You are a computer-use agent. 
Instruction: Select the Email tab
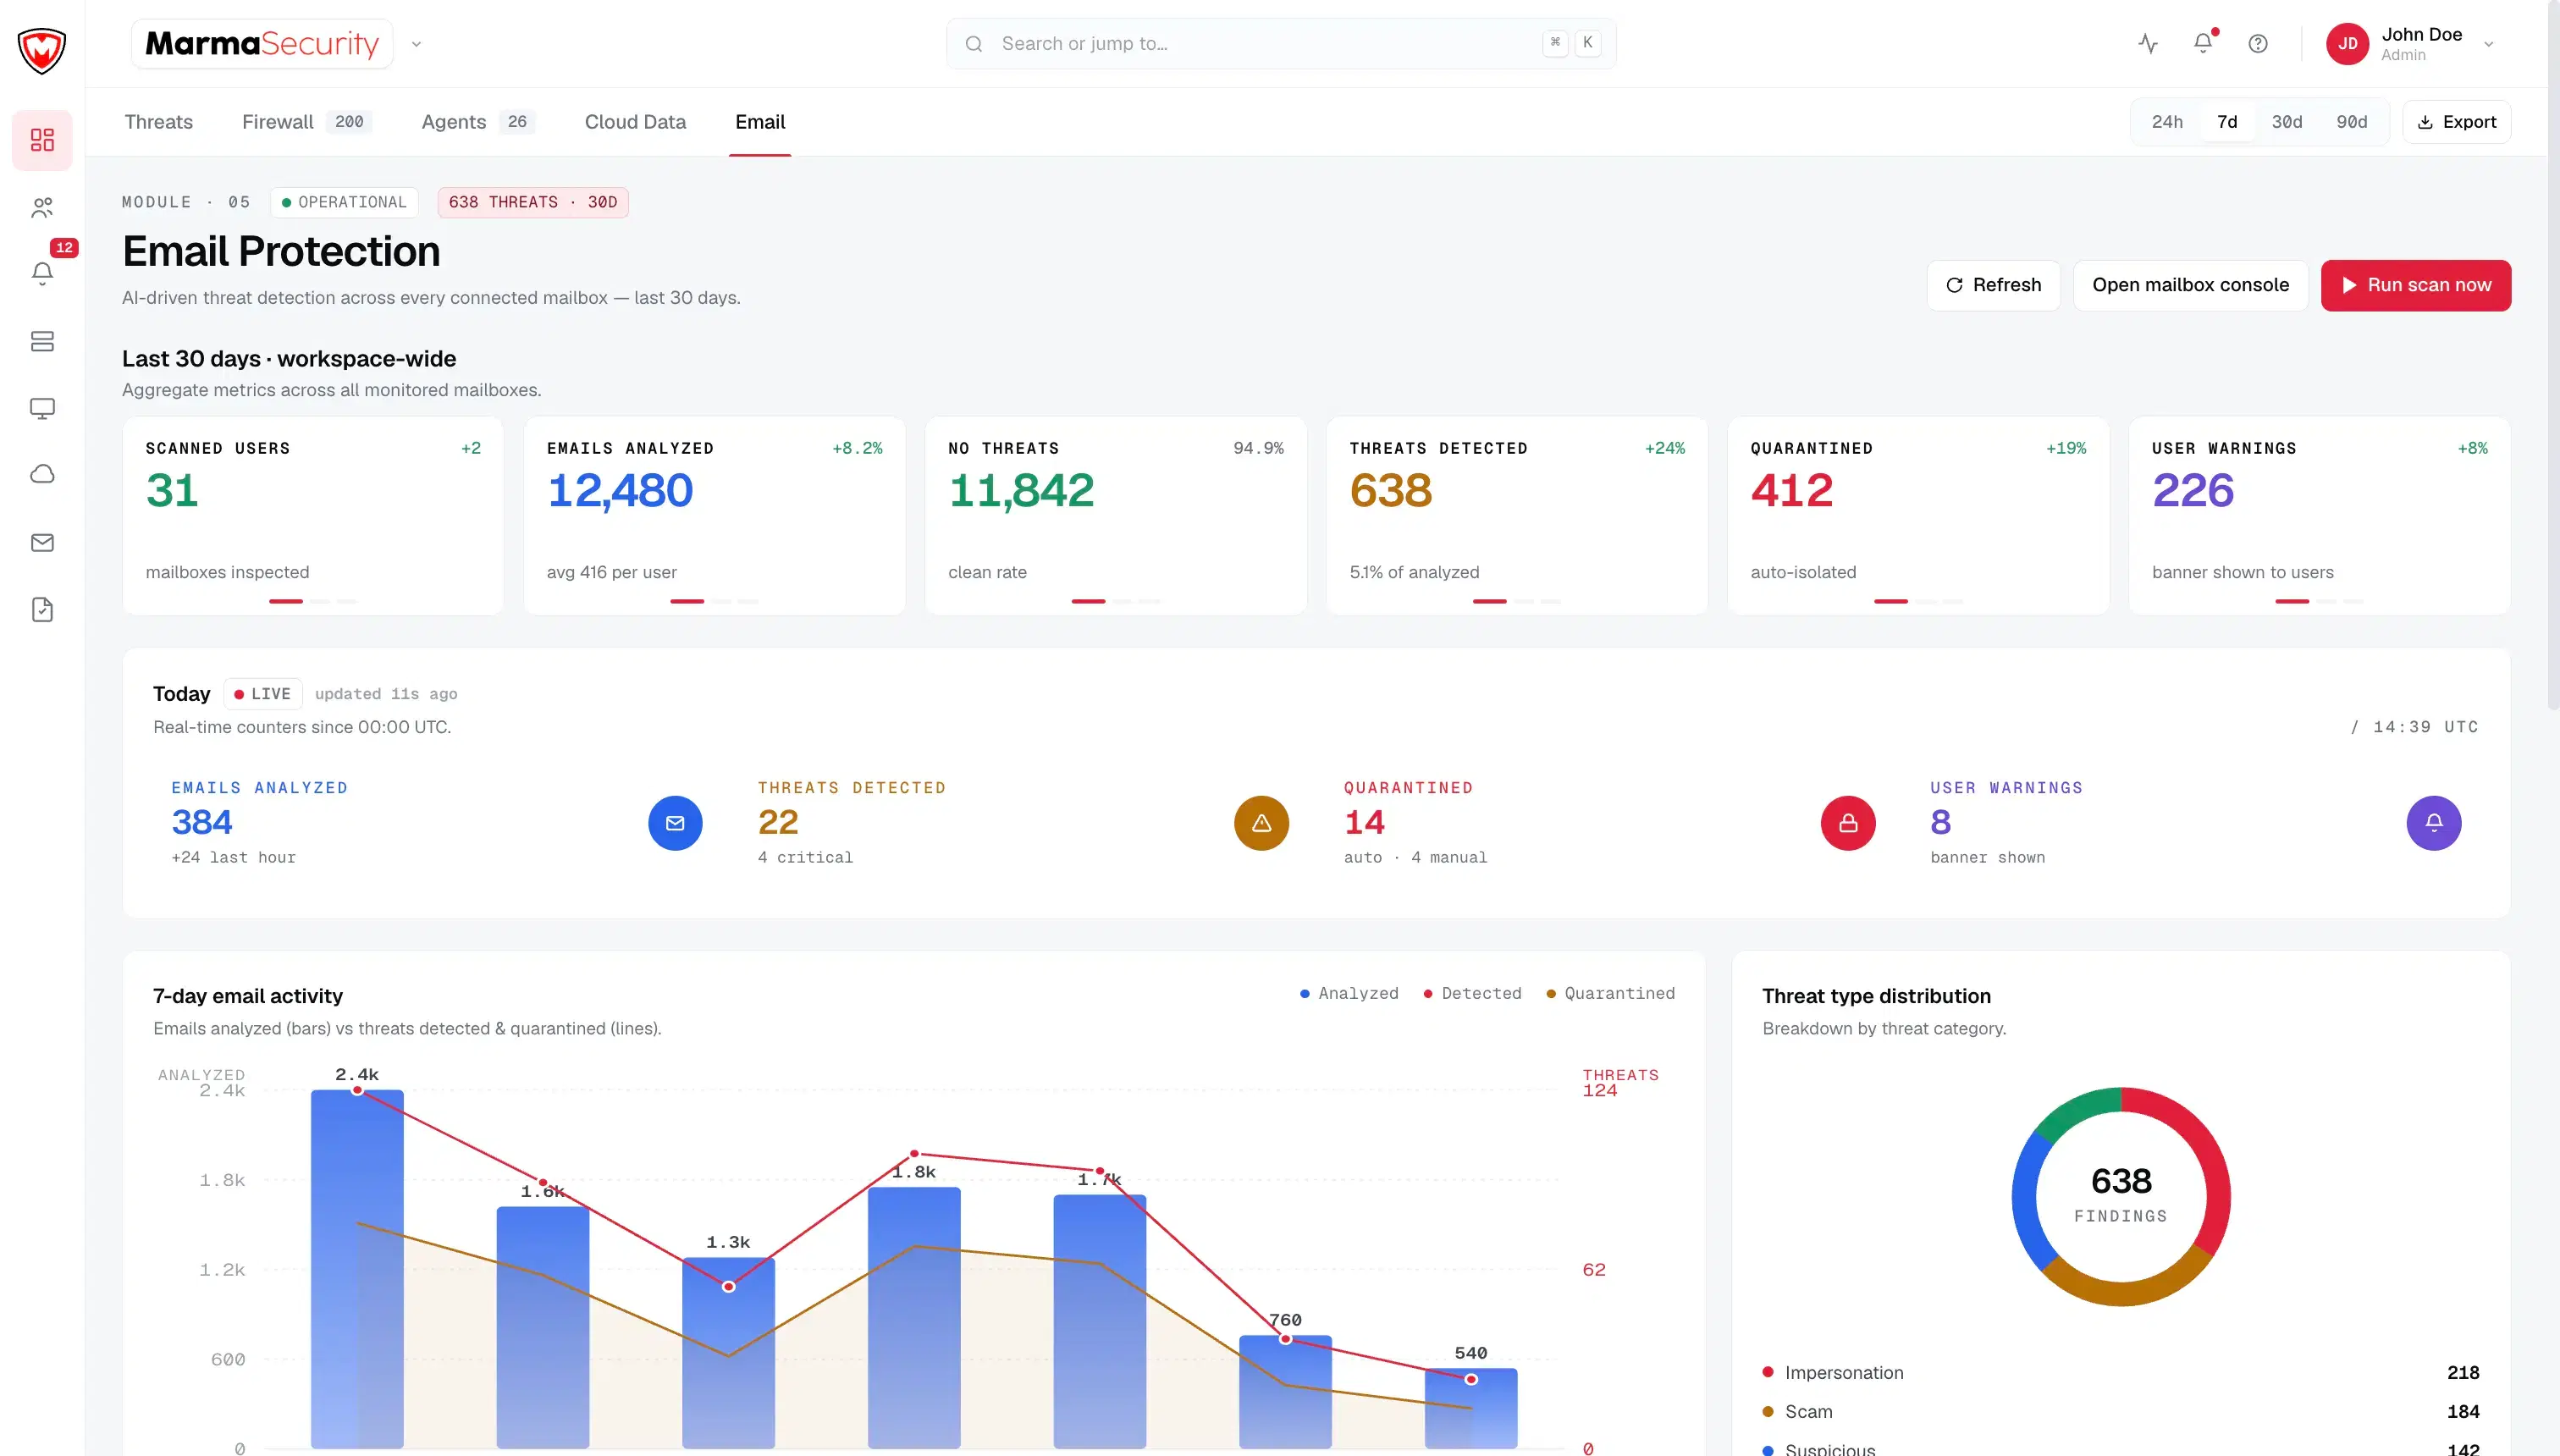(760, 122)
